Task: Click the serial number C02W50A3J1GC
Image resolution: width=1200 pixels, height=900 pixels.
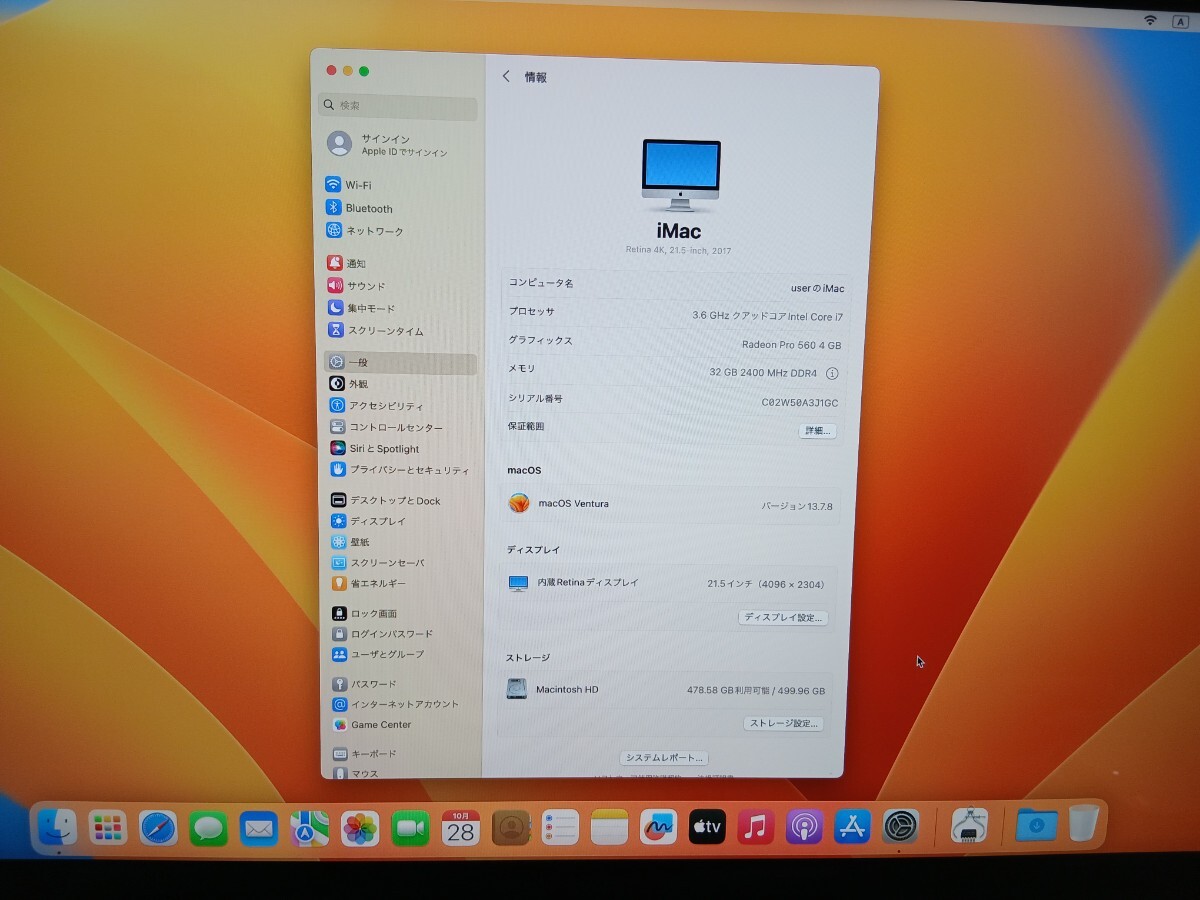Action: pos(800,402)
